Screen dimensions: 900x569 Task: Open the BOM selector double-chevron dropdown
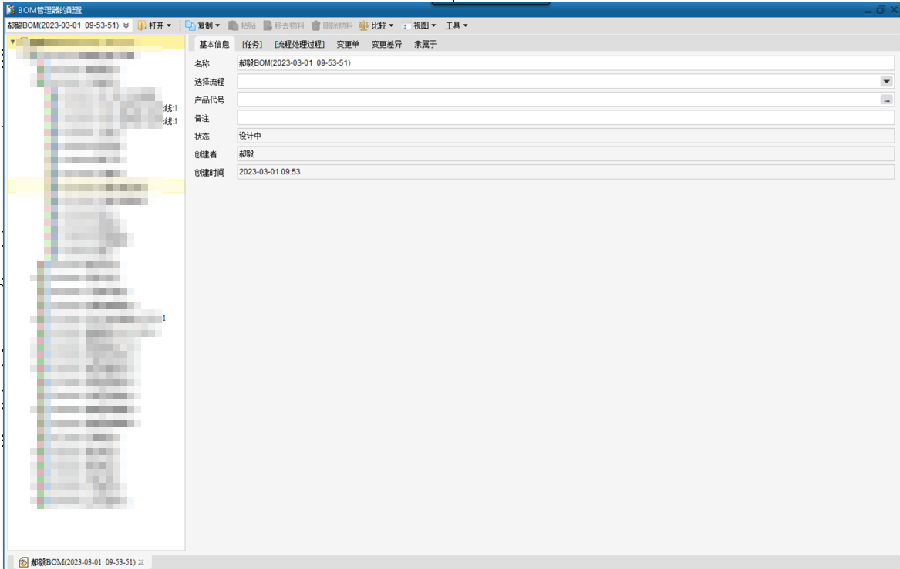[x=126, y=25]
